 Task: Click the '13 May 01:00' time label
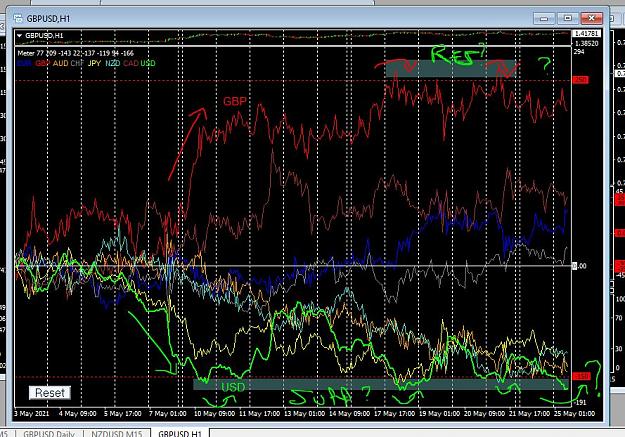tap(304, 413)
